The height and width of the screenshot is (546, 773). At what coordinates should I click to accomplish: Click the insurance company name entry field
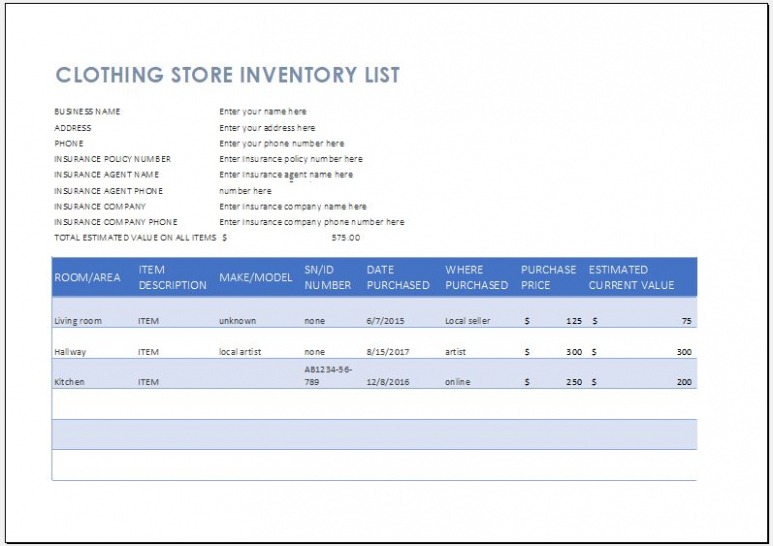tap(293, 207)
